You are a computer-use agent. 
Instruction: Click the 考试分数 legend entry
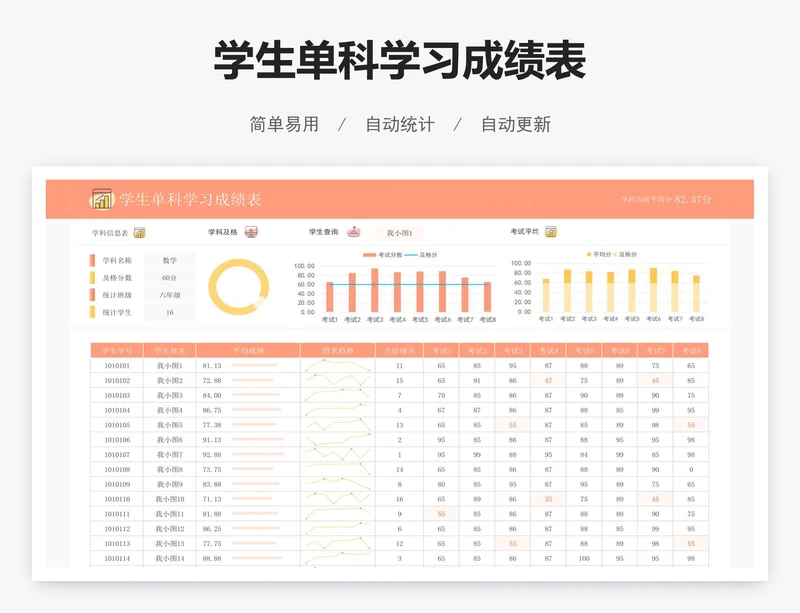pos(383,255)
